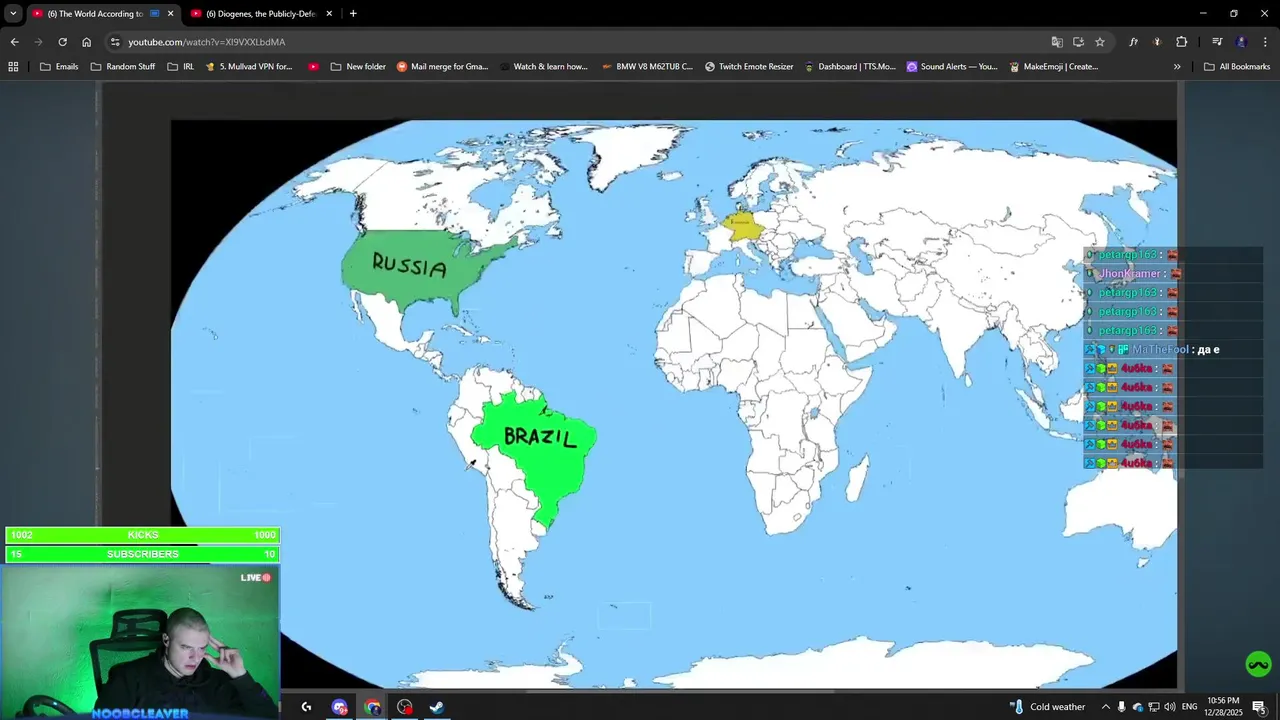Open the OneDrive cloud tray icon
The image size is (1280, 720).
coord(1137,707)
